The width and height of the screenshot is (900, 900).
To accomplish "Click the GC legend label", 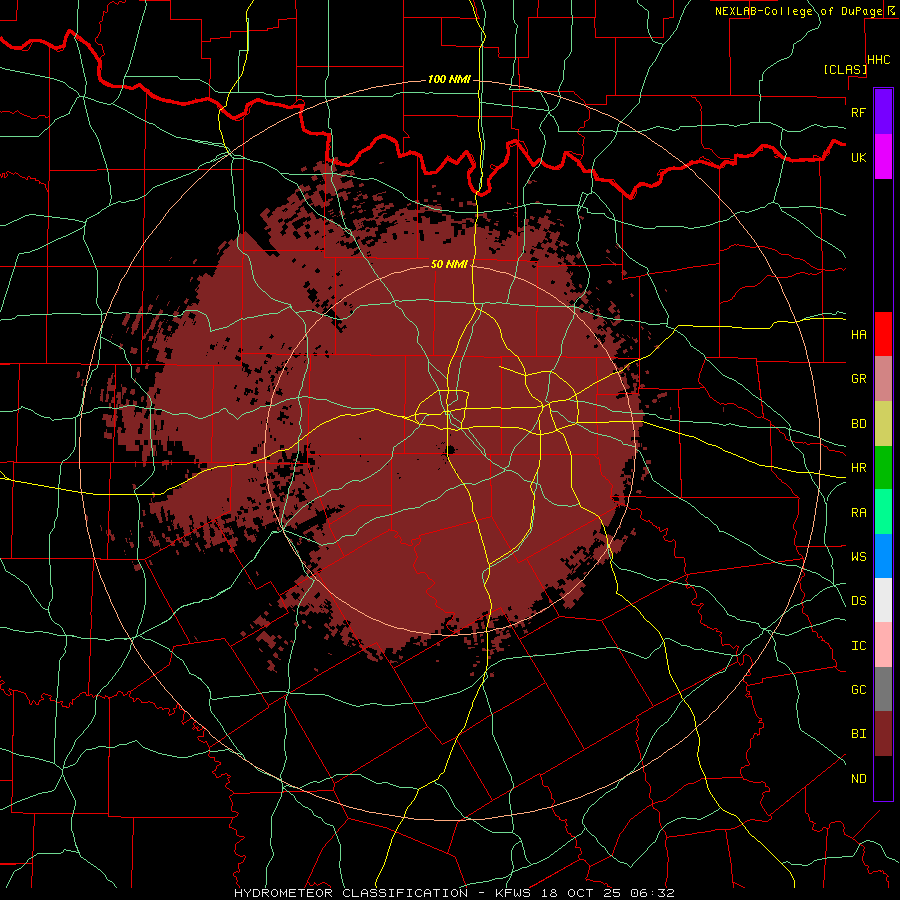I will 859,690.
